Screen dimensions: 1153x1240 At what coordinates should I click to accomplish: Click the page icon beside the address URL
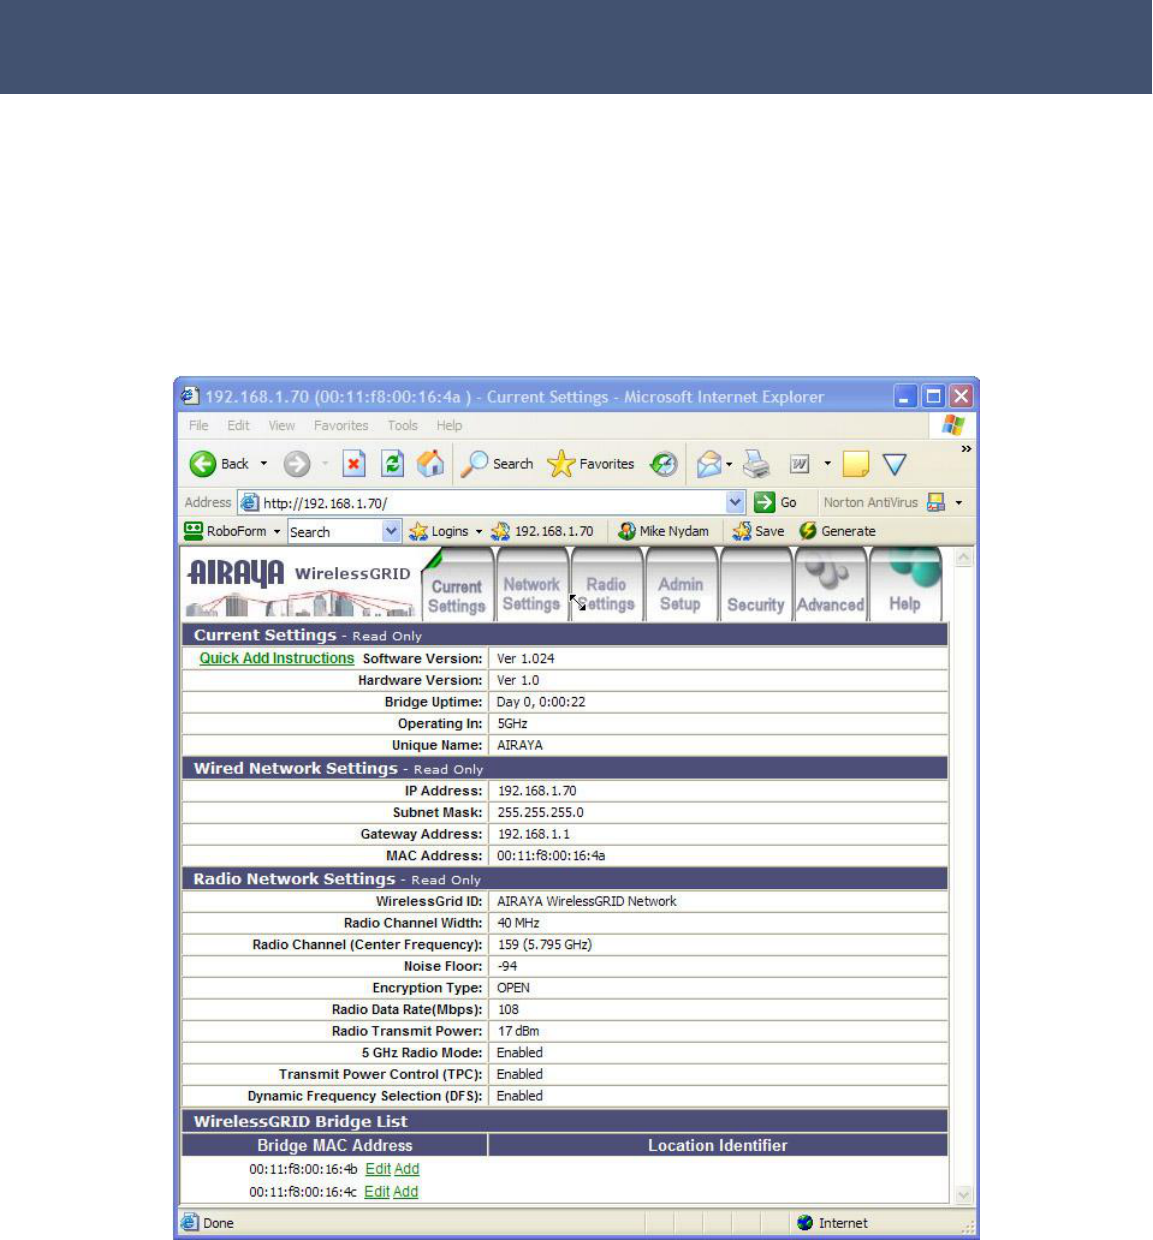tap(250, 503)
